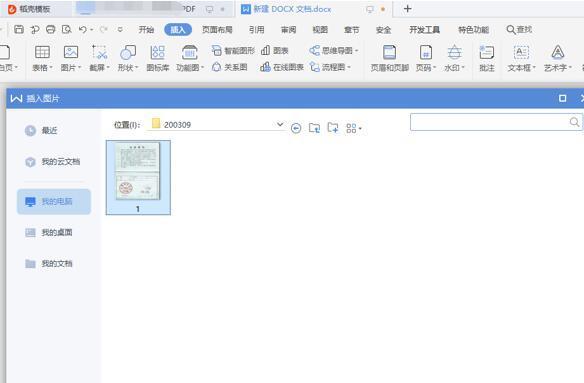Click the 功能图 function chart tool
The image size is (584, 383).
(190, 58)
